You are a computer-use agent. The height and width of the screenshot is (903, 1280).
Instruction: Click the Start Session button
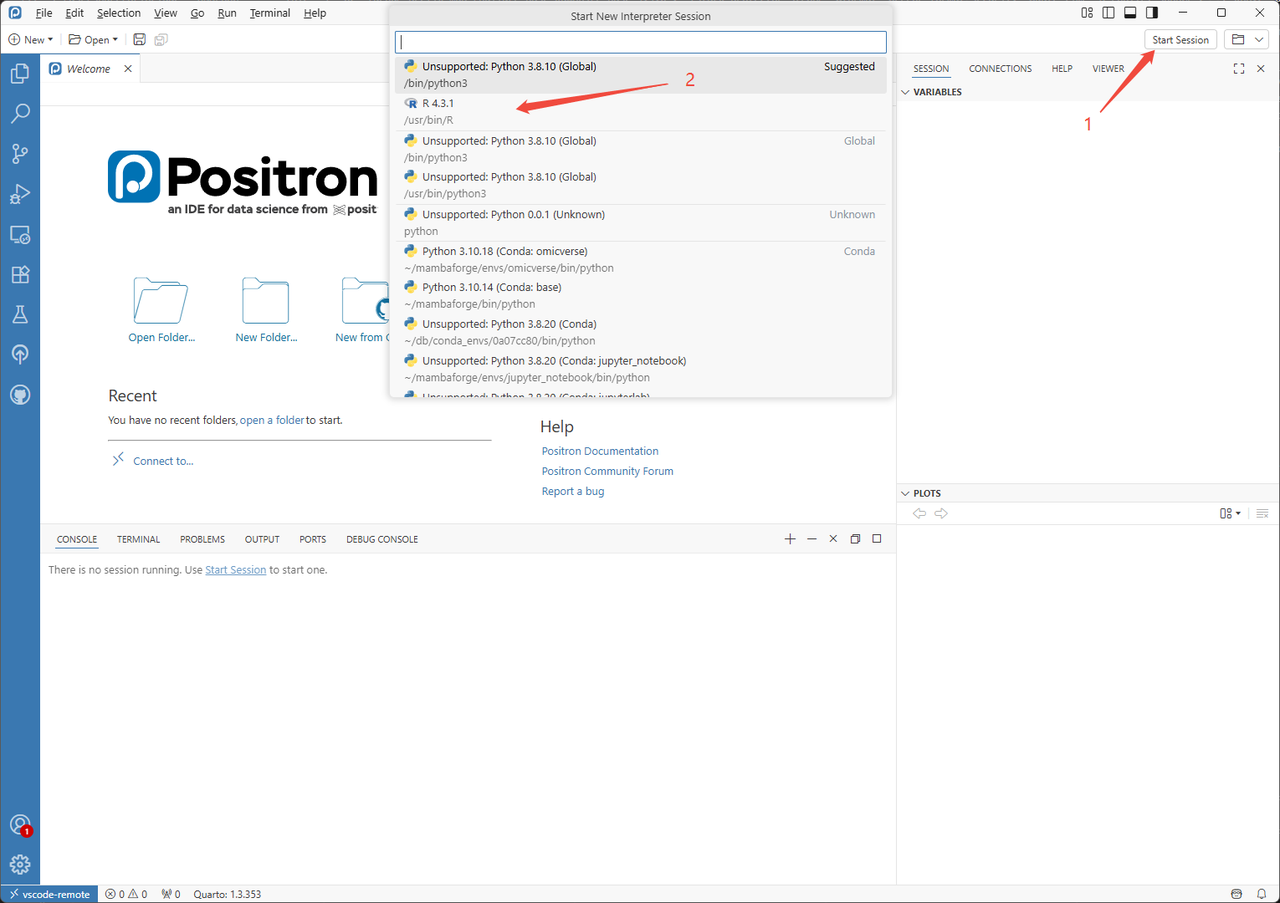point(1180,39)
